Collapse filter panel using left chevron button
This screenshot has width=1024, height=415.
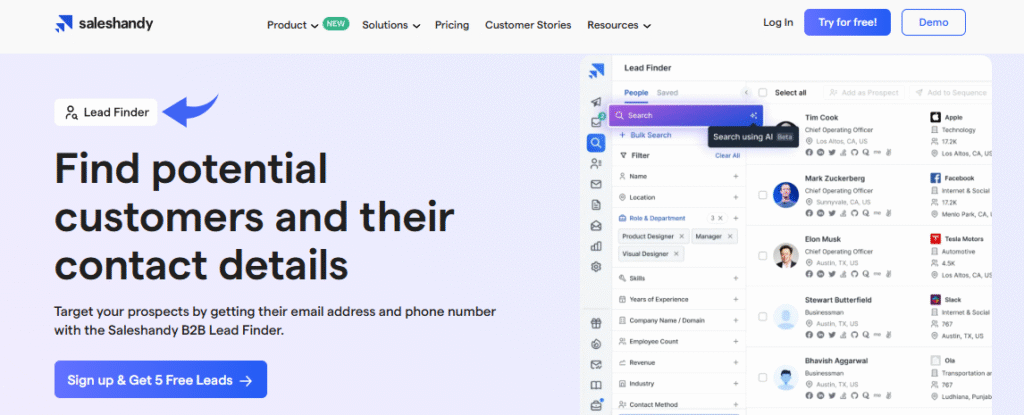pyautogui.click(x=746, y=93)
